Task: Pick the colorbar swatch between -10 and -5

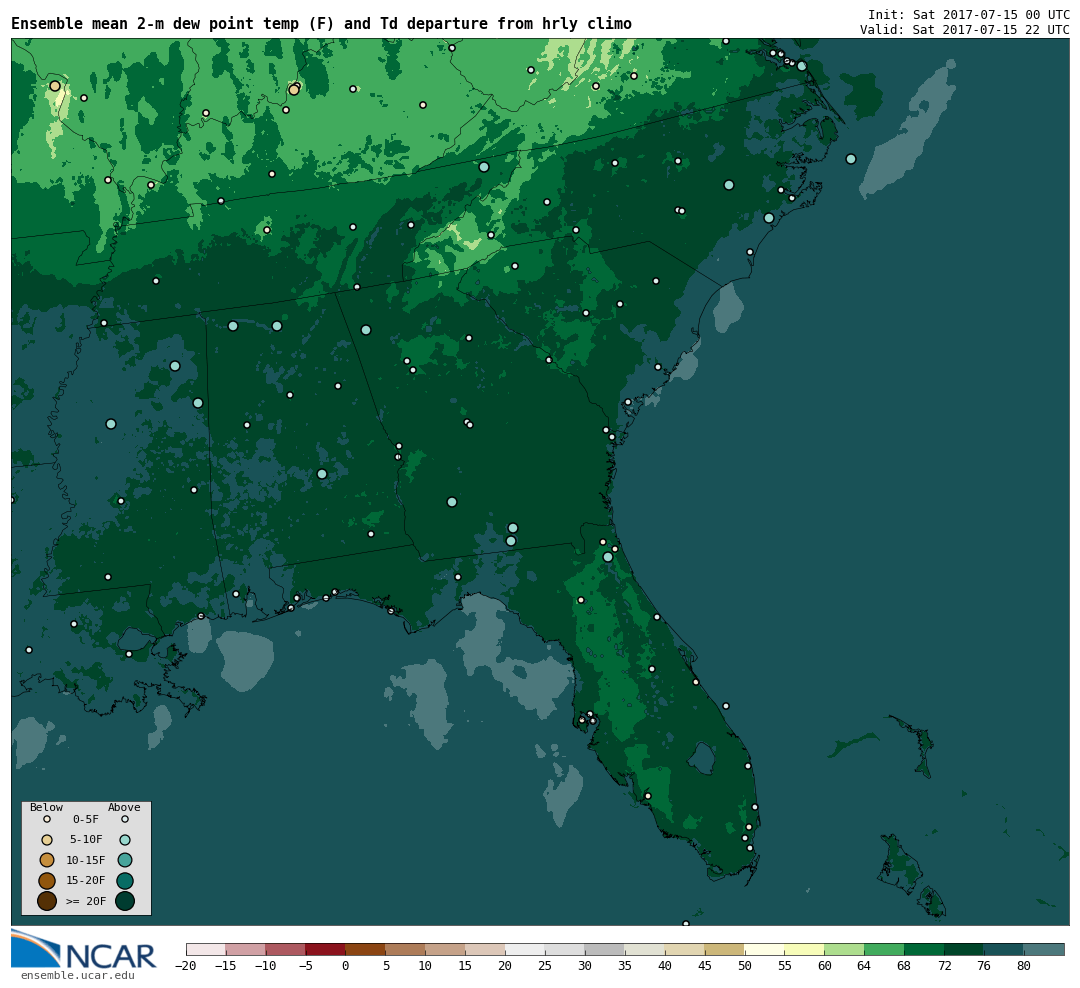Action: coord(286,949)
